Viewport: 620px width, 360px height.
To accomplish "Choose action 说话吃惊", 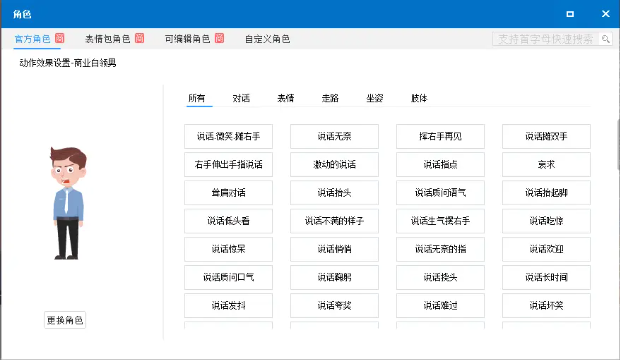I will pos(546,221).
